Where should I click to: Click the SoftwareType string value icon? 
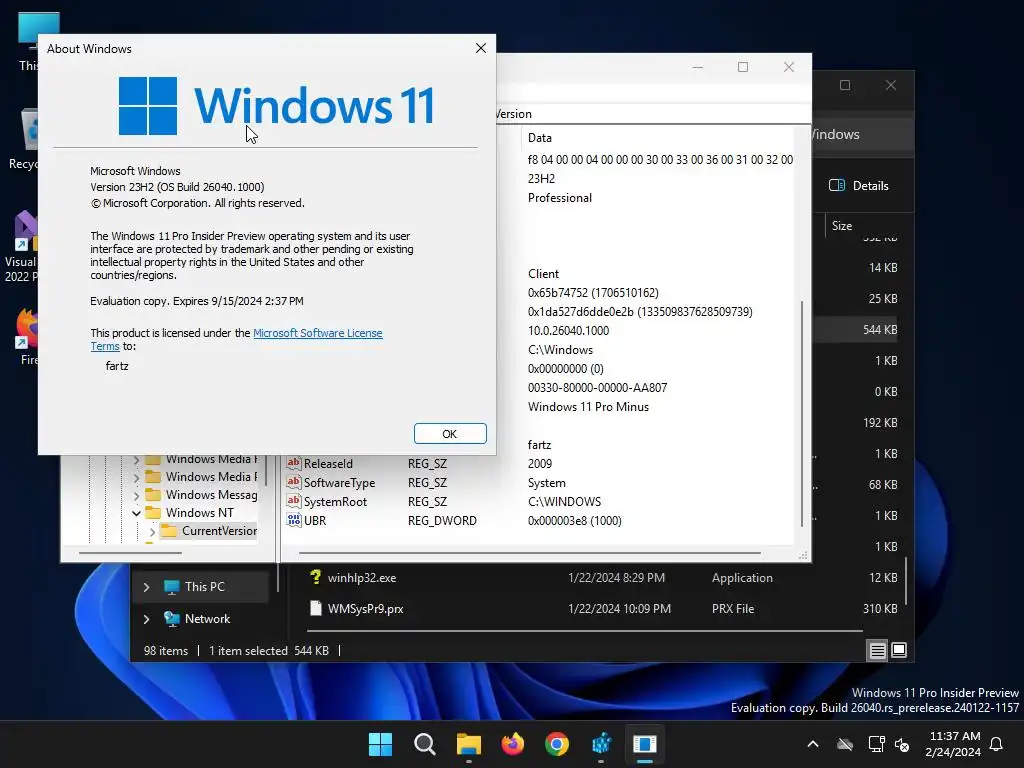(x=294, y=482)
